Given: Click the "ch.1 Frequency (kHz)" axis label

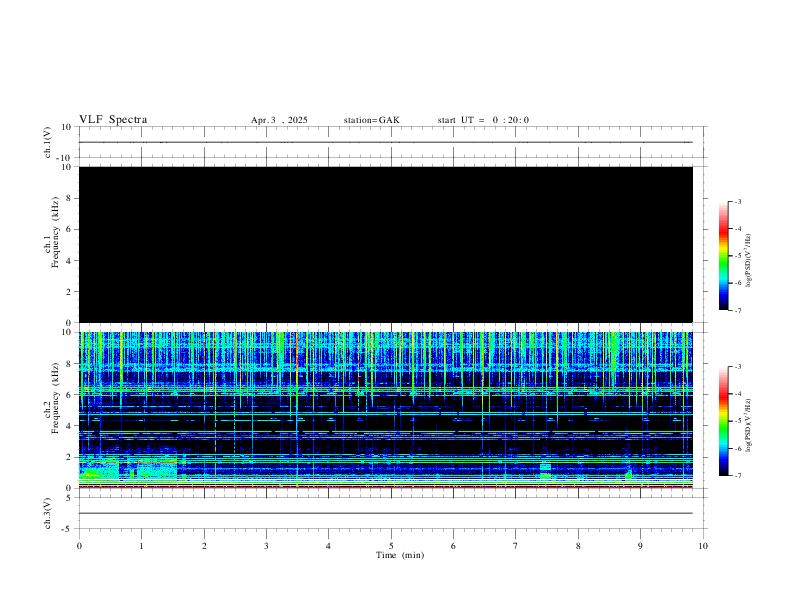Looking at the screenshot, I should coord(52,232).
